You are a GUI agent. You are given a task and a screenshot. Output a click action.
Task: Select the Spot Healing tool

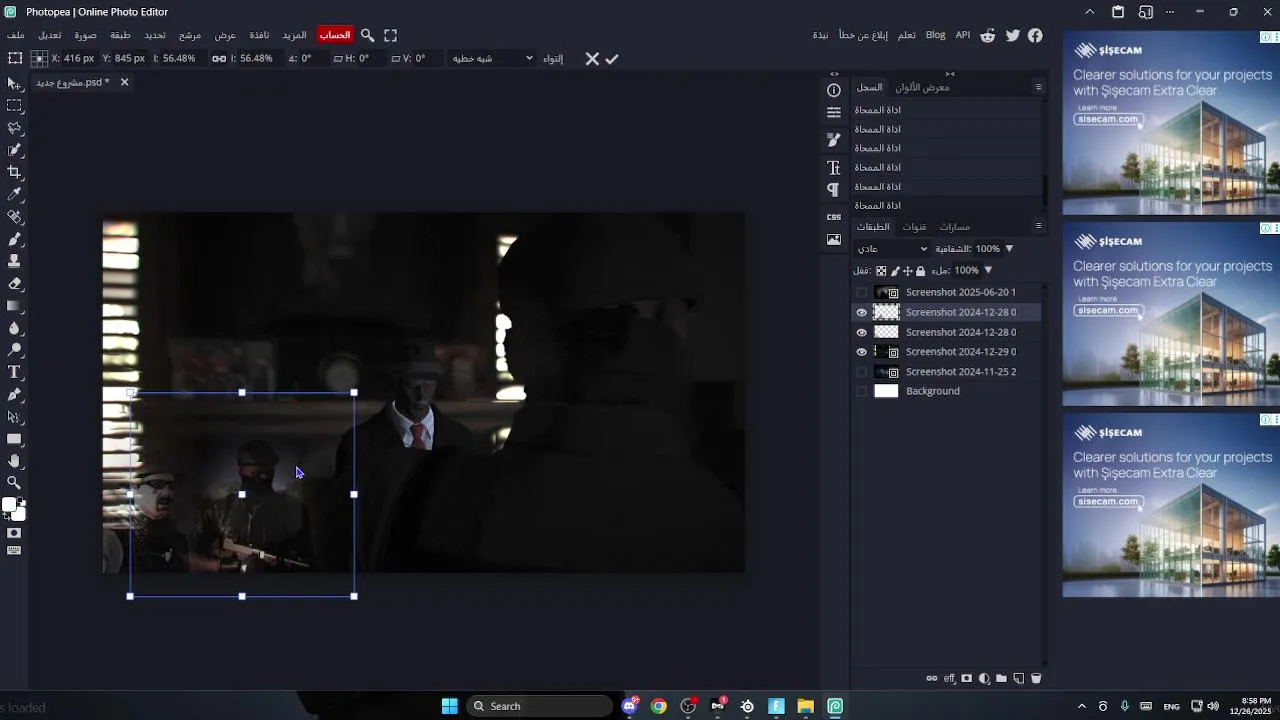[14, 217]
